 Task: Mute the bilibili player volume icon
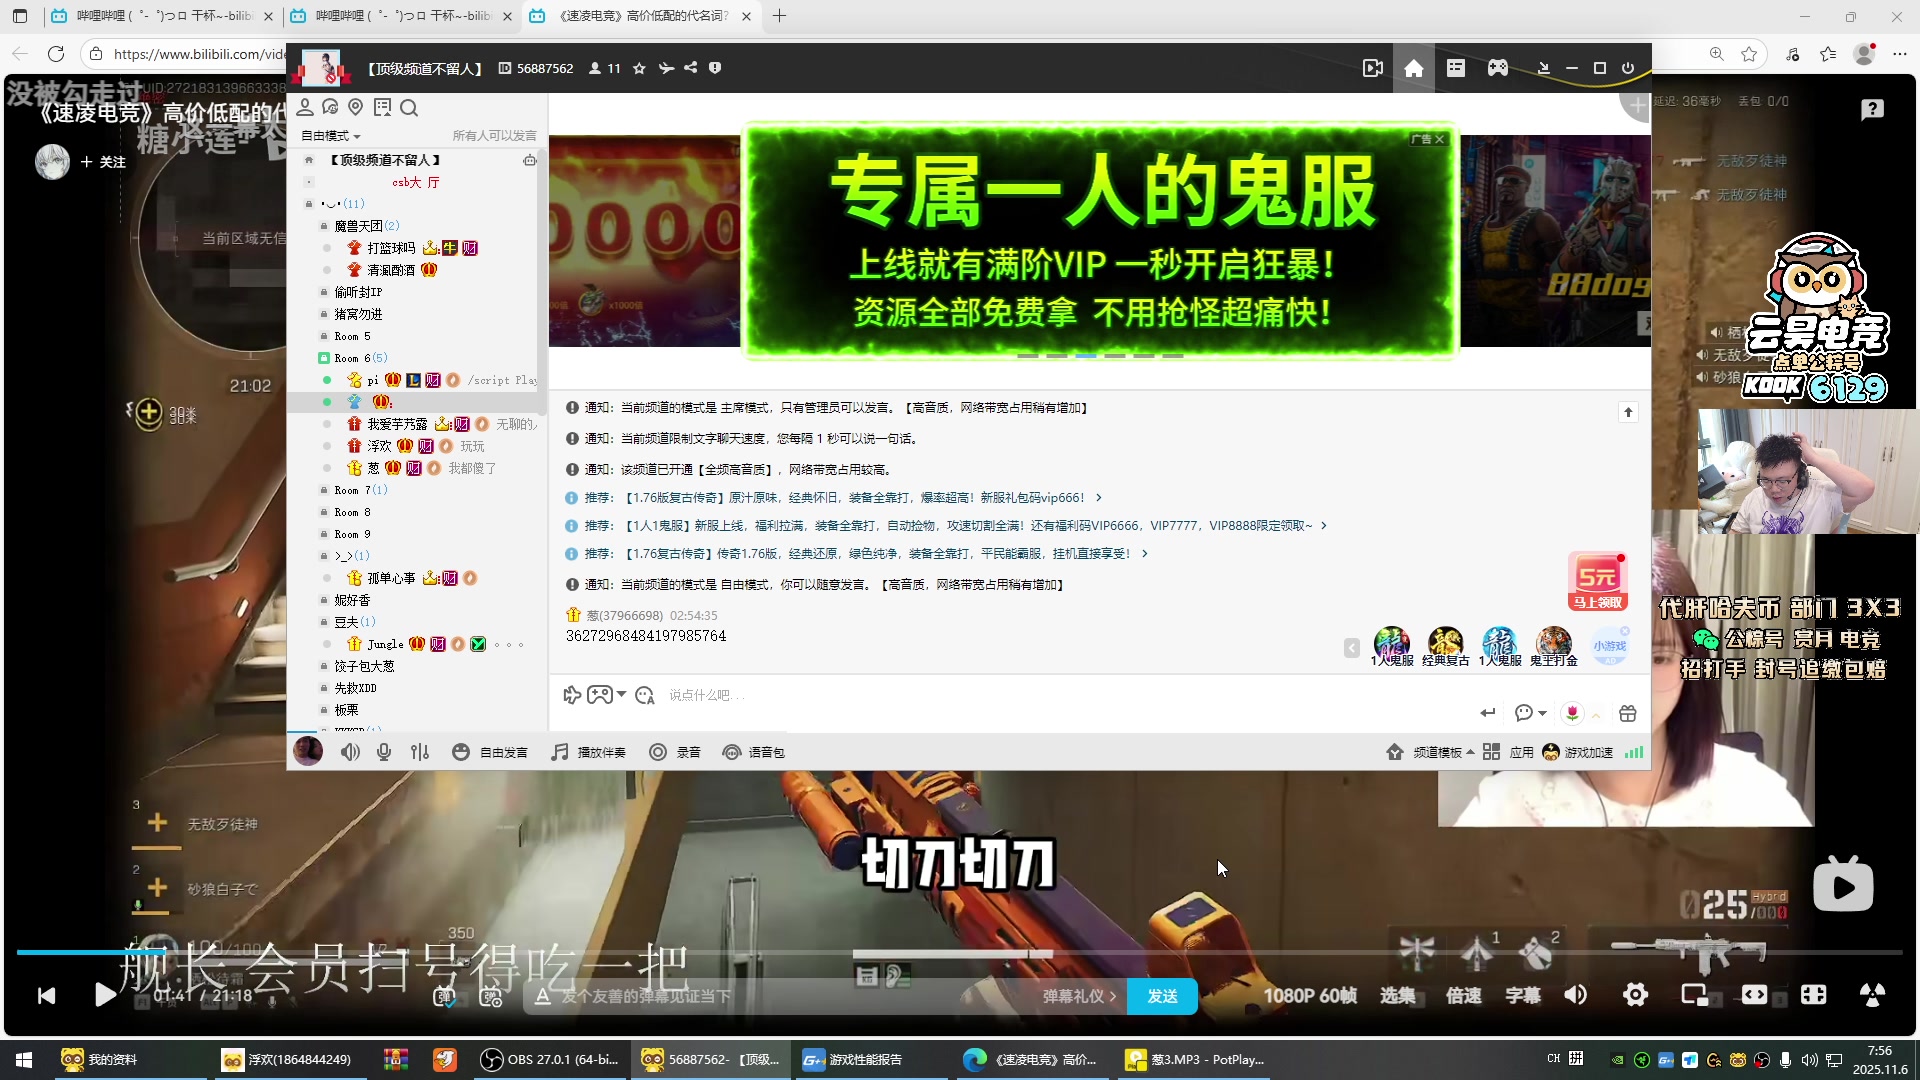click(1575, 995)
